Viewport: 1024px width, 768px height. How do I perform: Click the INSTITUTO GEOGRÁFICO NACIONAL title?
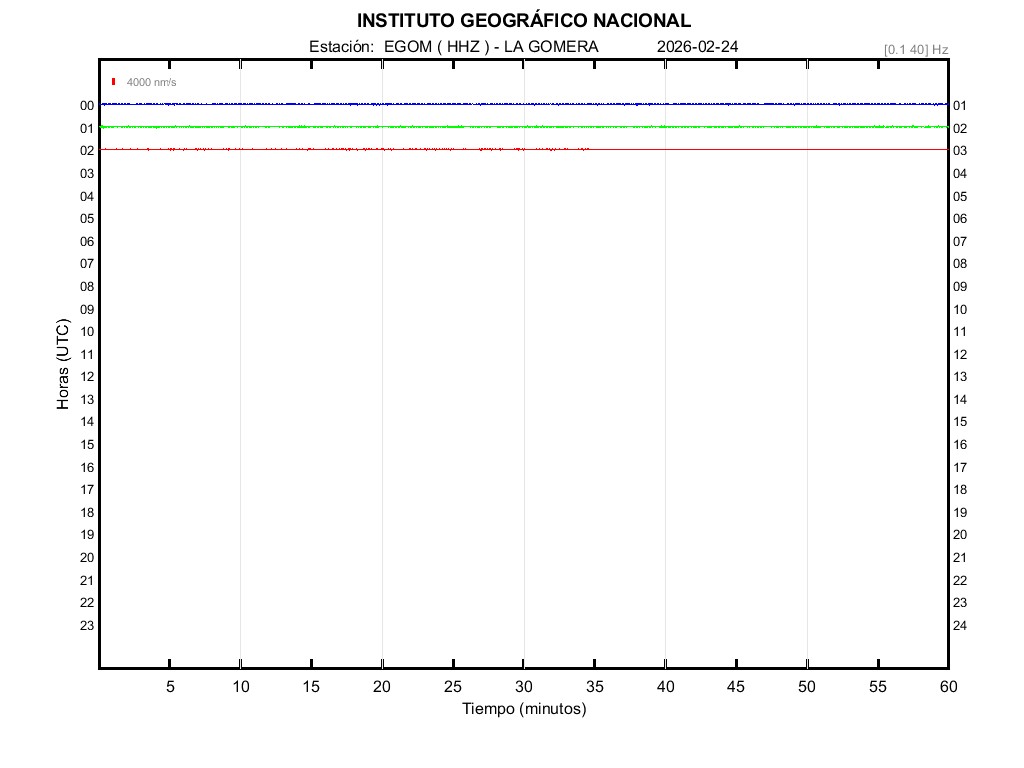[523, 21]
